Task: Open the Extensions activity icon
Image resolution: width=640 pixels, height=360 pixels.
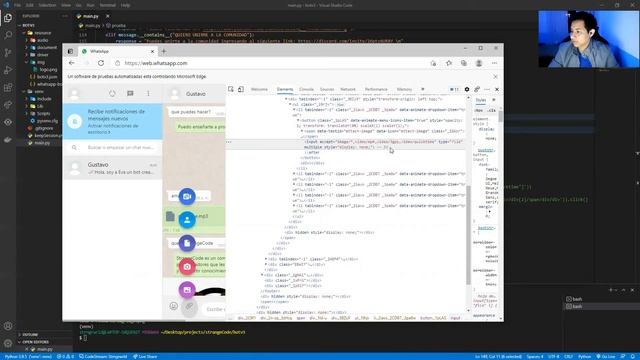Action: click(x=8, y=88)
